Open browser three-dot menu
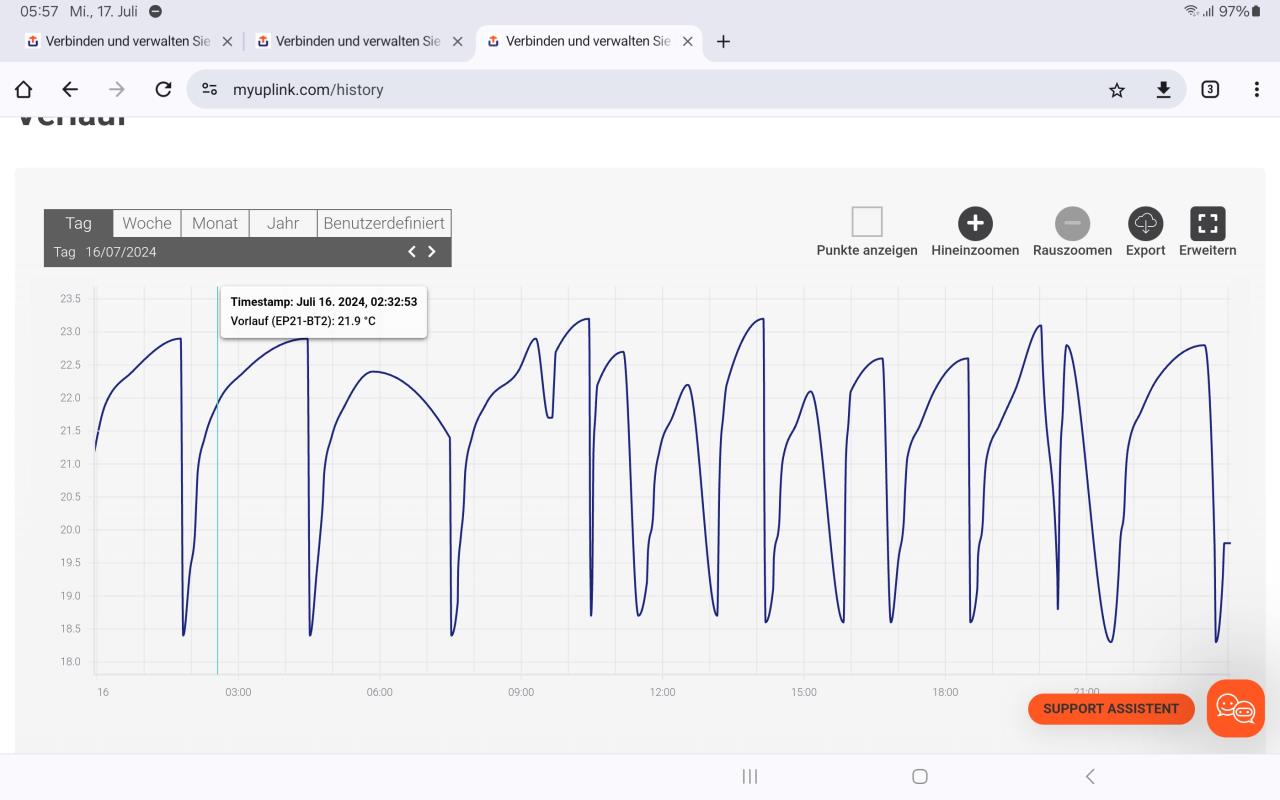1280x800 pixels. [x=1257, y=89]
